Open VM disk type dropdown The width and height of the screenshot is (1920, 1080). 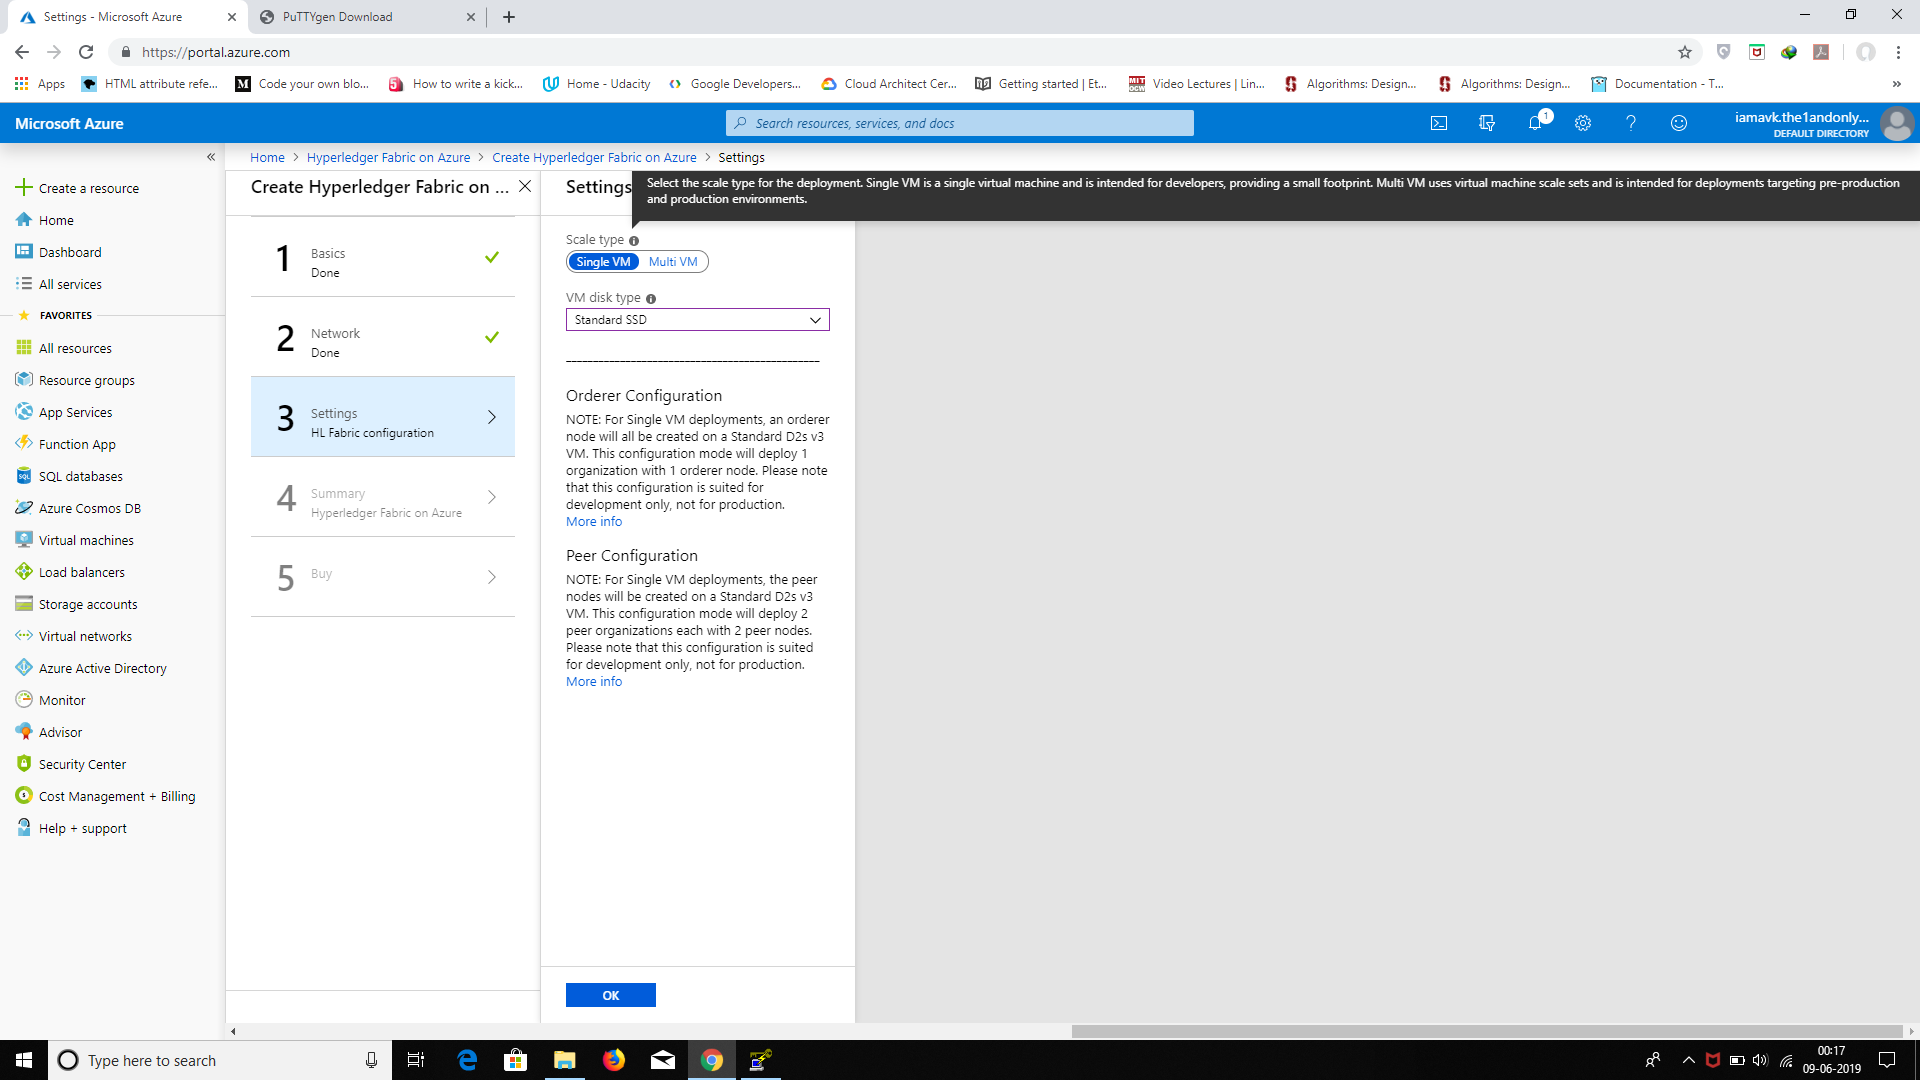click(x=697, y=320)
